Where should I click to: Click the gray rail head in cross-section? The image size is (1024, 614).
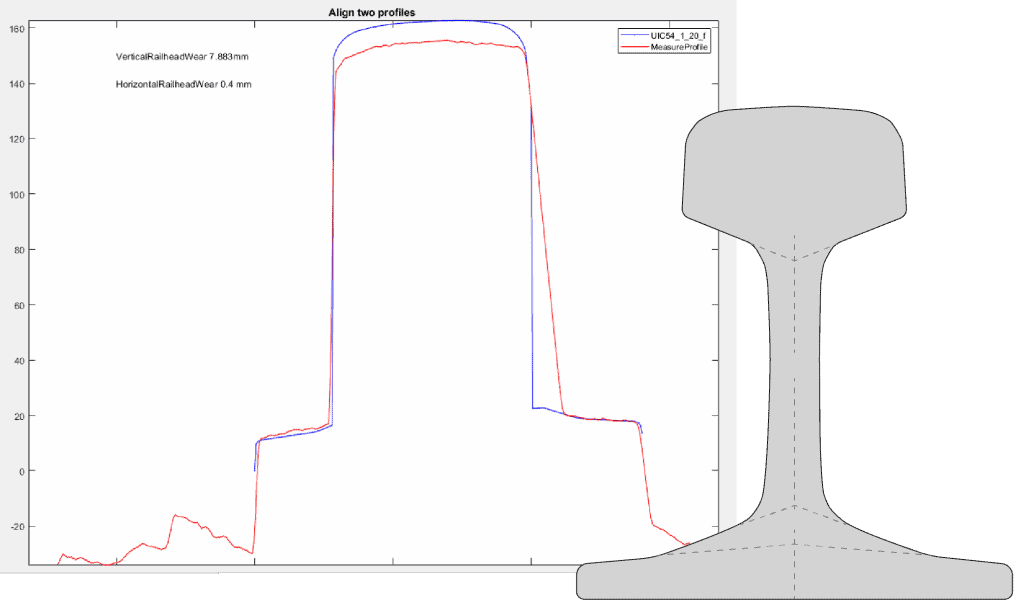point(794,165)
